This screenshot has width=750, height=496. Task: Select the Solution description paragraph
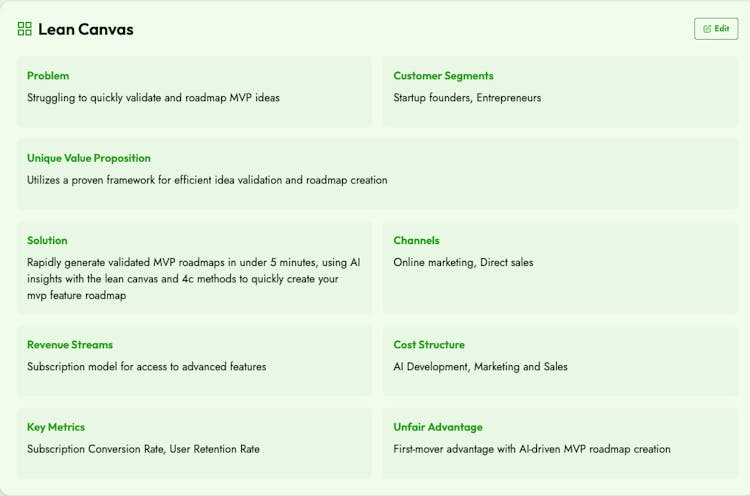[193, 279]
